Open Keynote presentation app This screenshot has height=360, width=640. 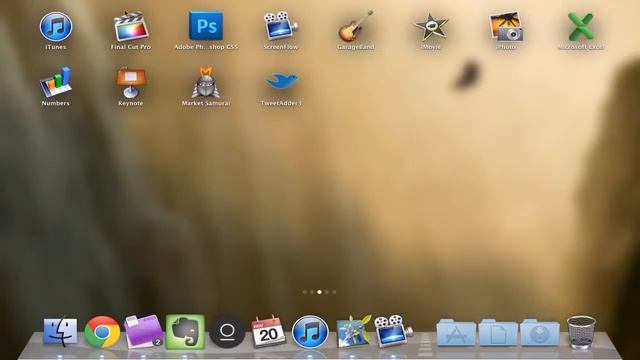pos(131,83)
